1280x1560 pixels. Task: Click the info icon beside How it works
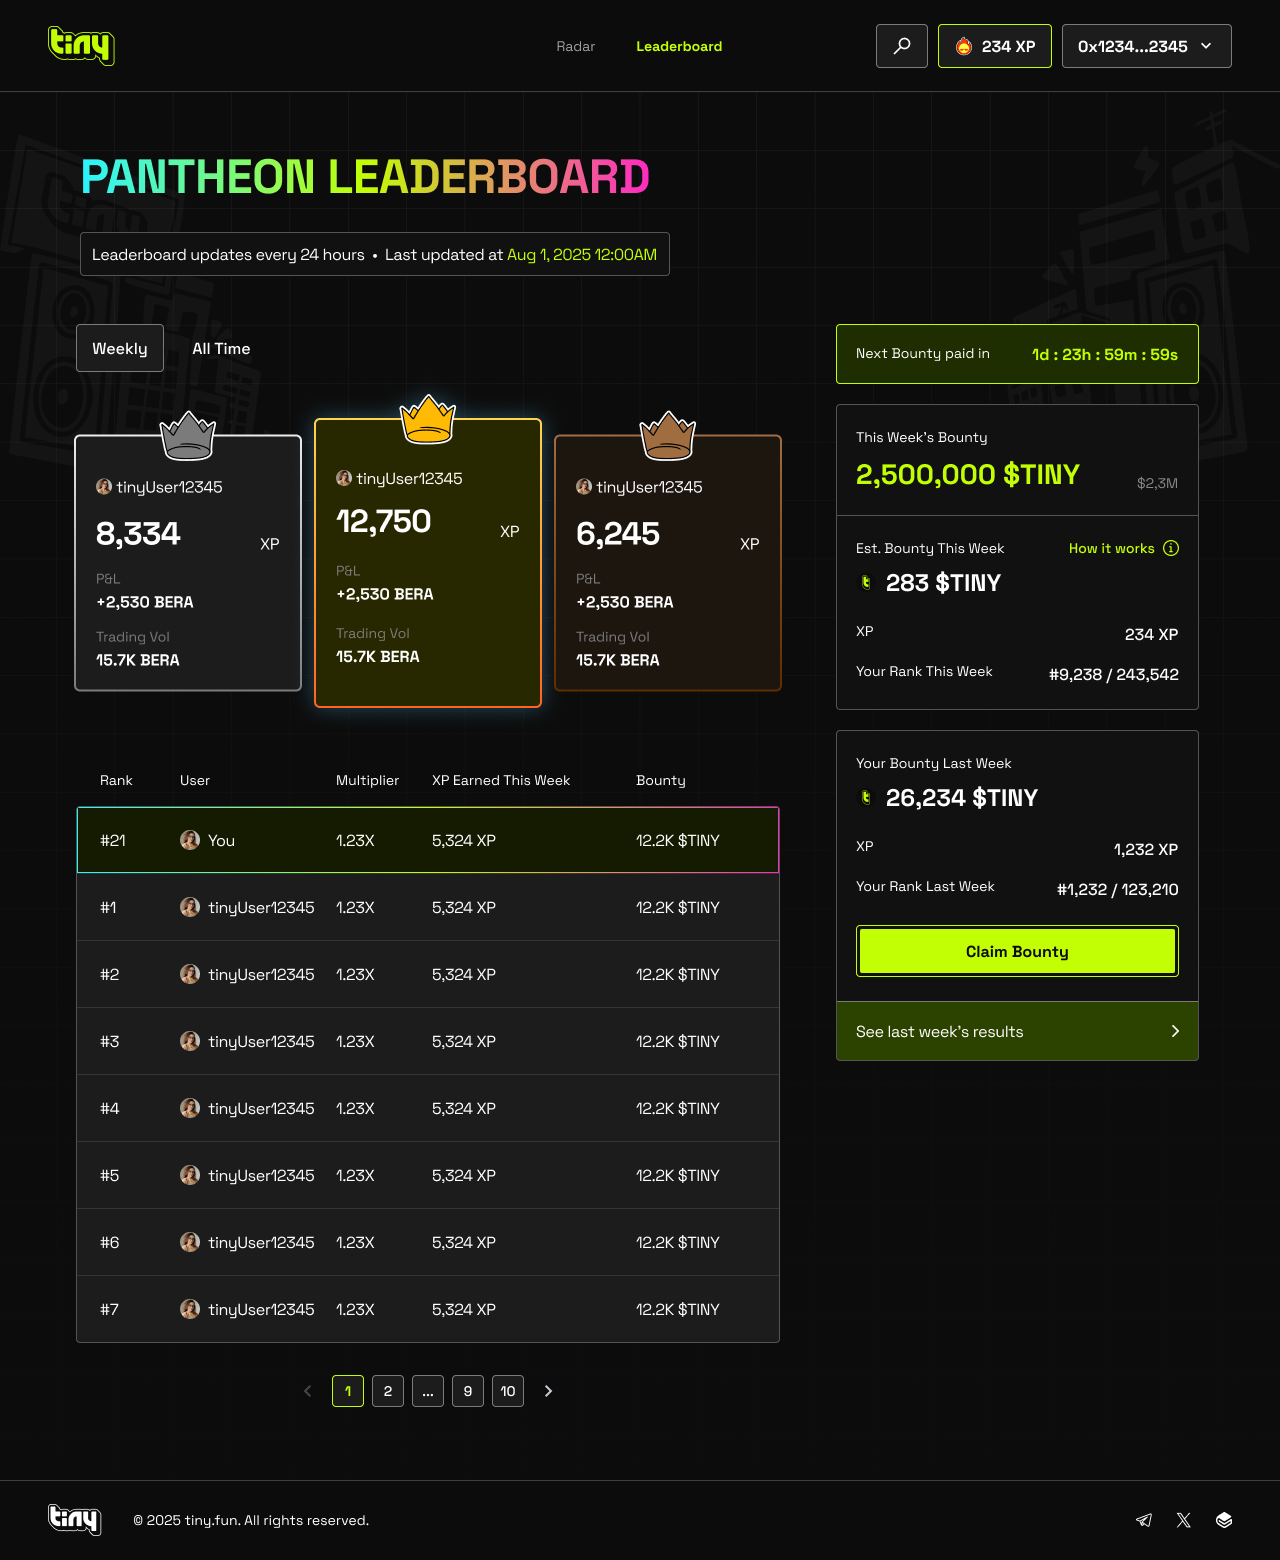coord(1171,548)
